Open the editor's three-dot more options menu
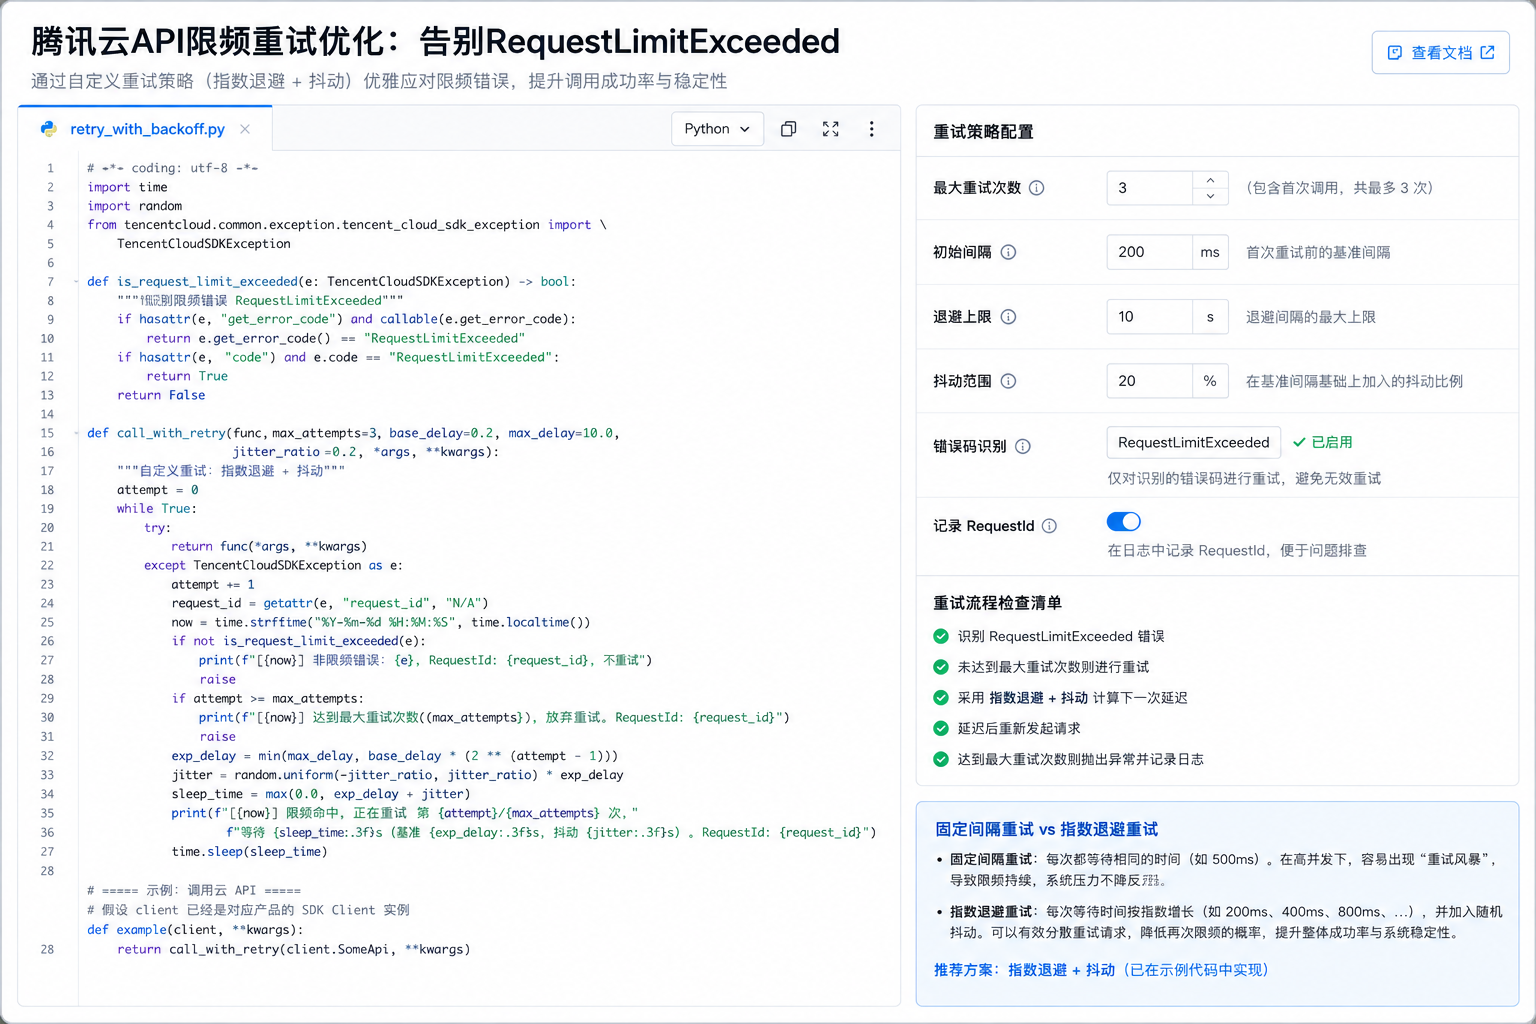1536x1024 pixels. pos(871,129)
